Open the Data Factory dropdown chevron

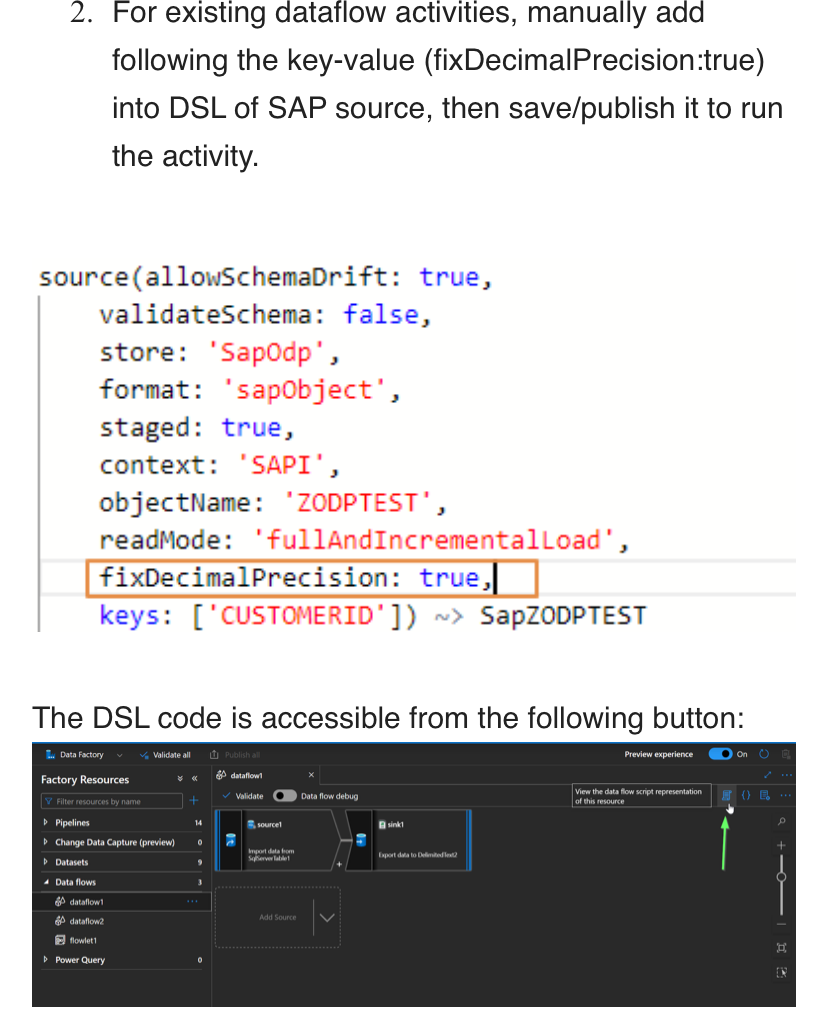tap(120, 755)
